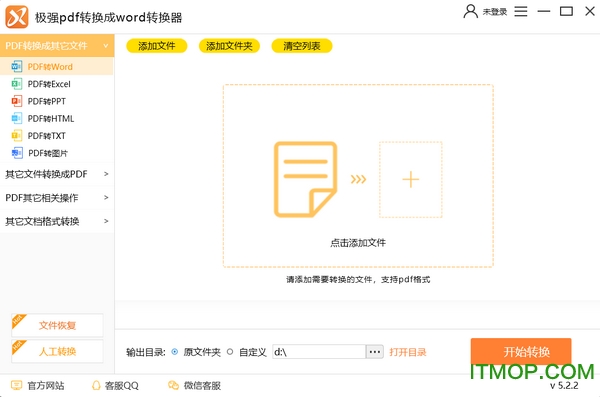
Task: Click the PDF转Word Word file icon
Action: [16, 66]
